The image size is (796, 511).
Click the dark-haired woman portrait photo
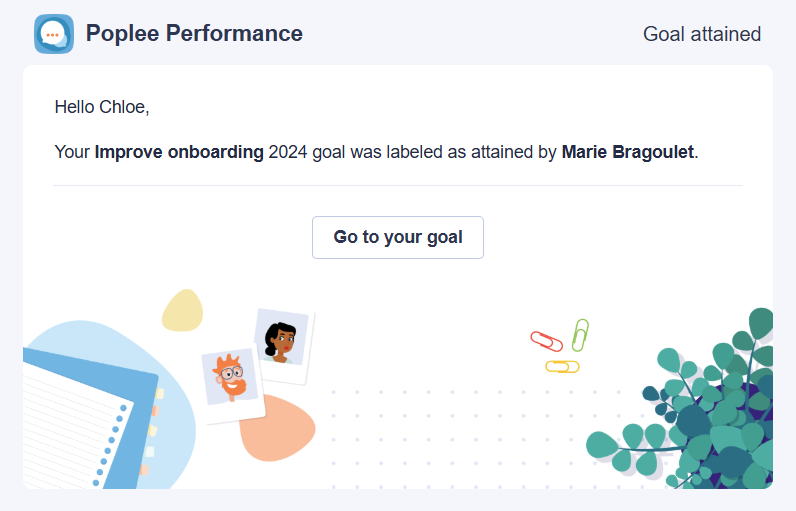point(283,346)
